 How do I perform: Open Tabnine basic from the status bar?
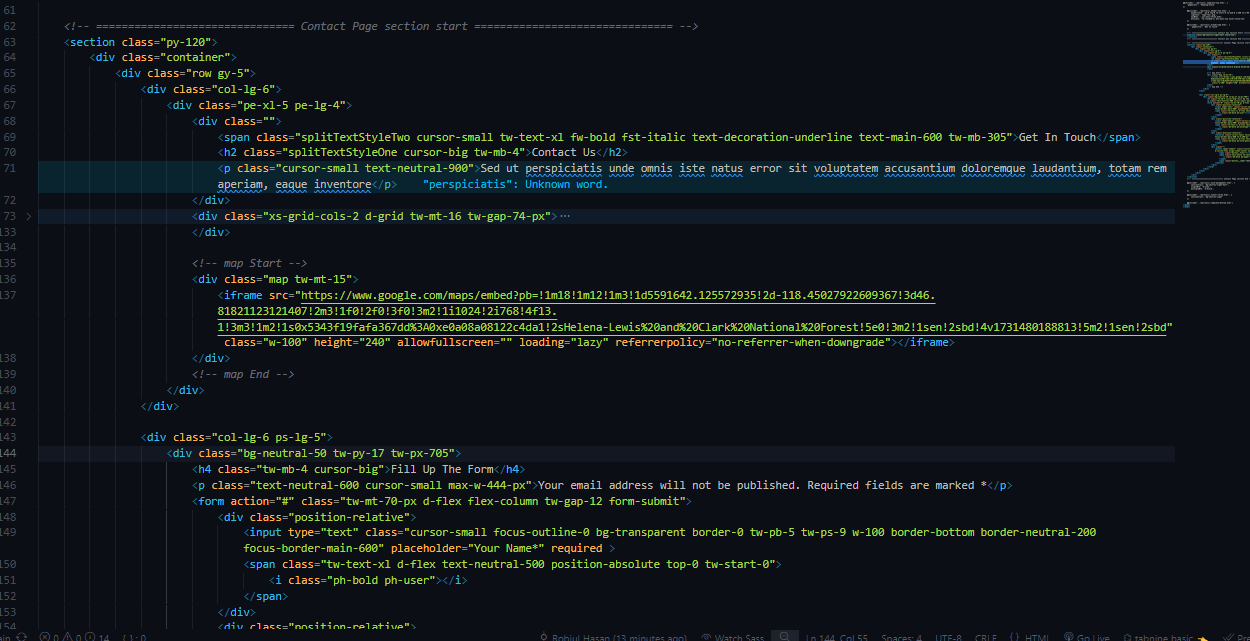tap(1160, 636)
